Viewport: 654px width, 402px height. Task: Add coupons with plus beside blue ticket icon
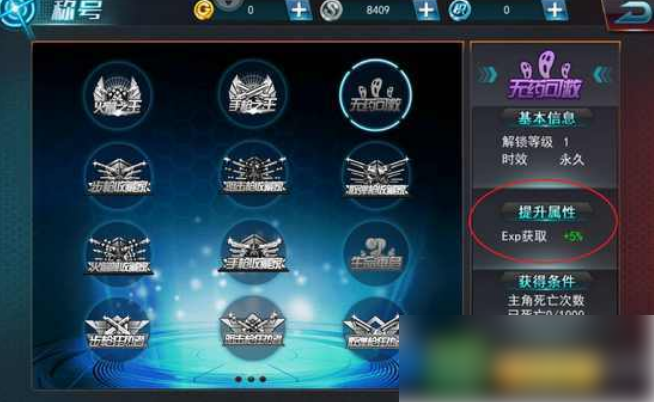click(x=555, y=10)
